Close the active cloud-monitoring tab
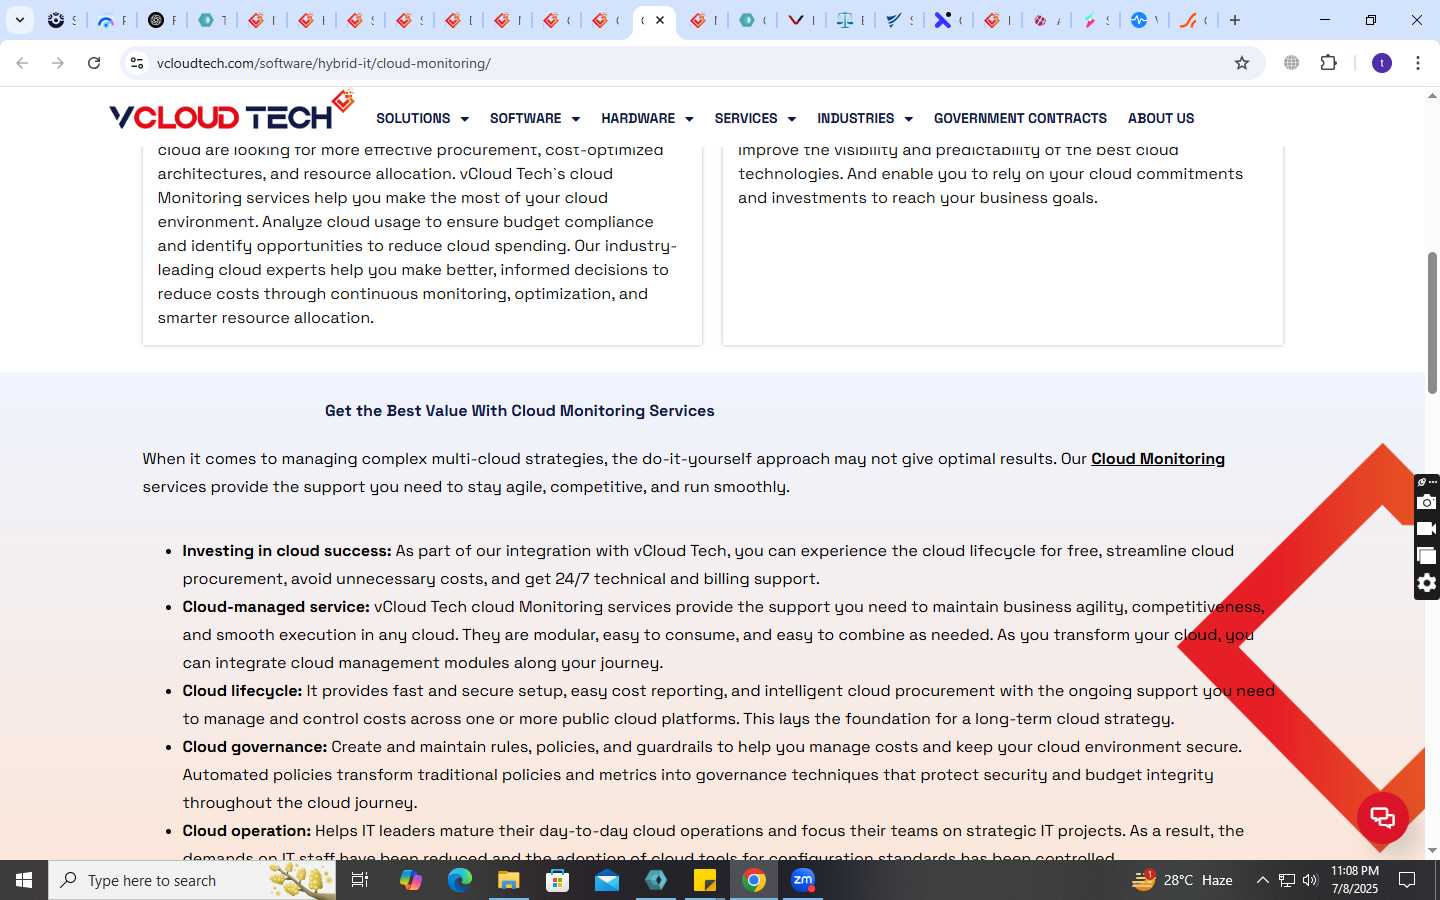1440x900 pixels. coord(660,20)
